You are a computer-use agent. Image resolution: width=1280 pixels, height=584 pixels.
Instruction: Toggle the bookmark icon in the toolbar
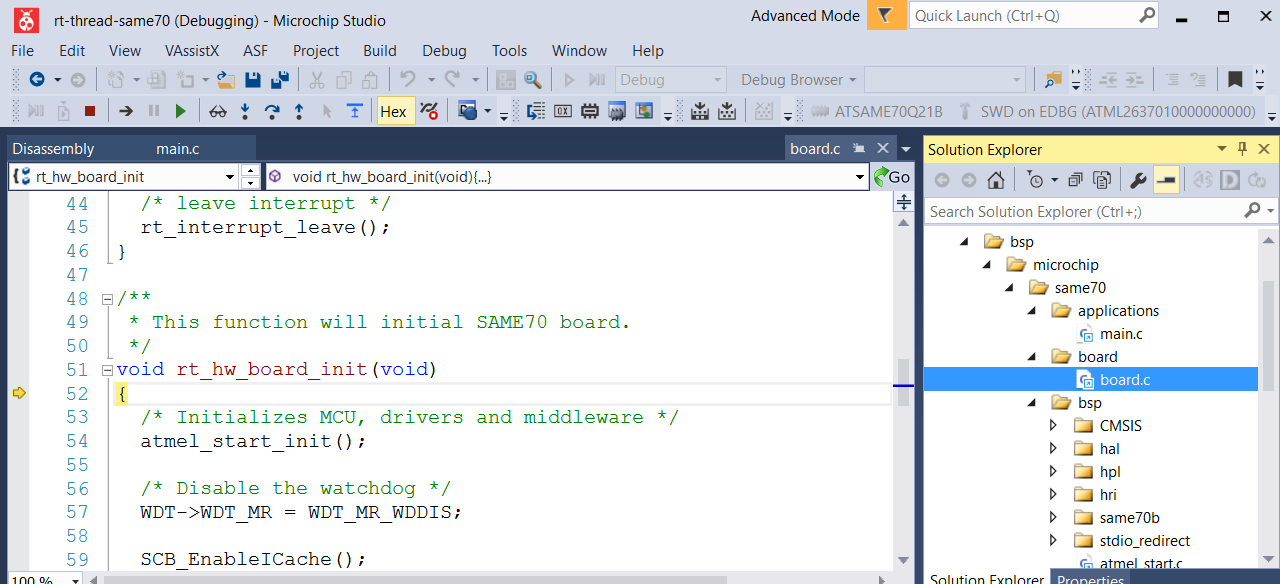point(1235,80)
